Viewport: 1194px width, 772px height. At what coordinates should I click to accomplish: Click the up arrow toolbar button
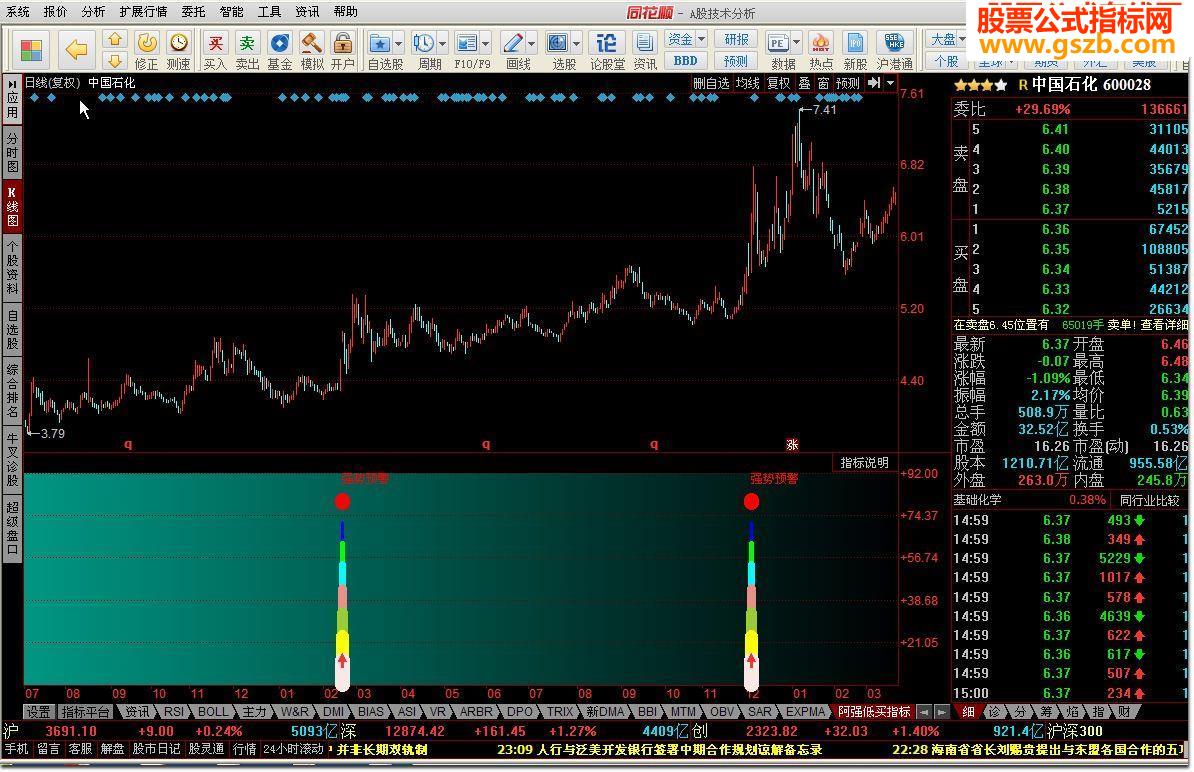click(114, 39)
